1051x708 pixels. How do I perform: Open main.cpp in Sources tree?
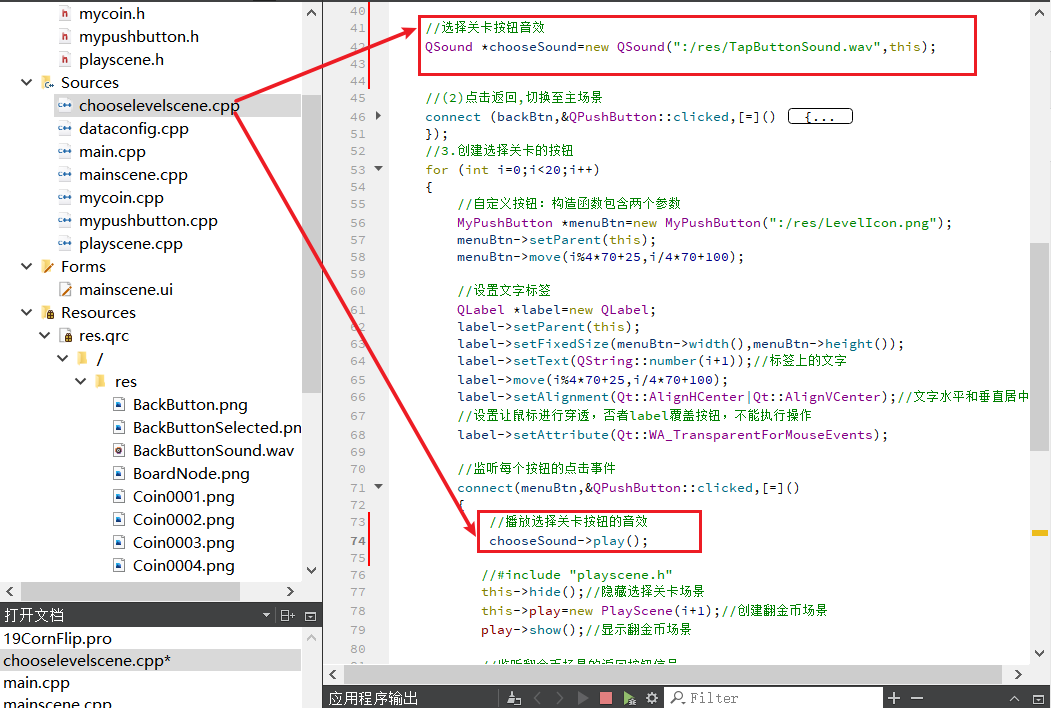pos(113,152)
